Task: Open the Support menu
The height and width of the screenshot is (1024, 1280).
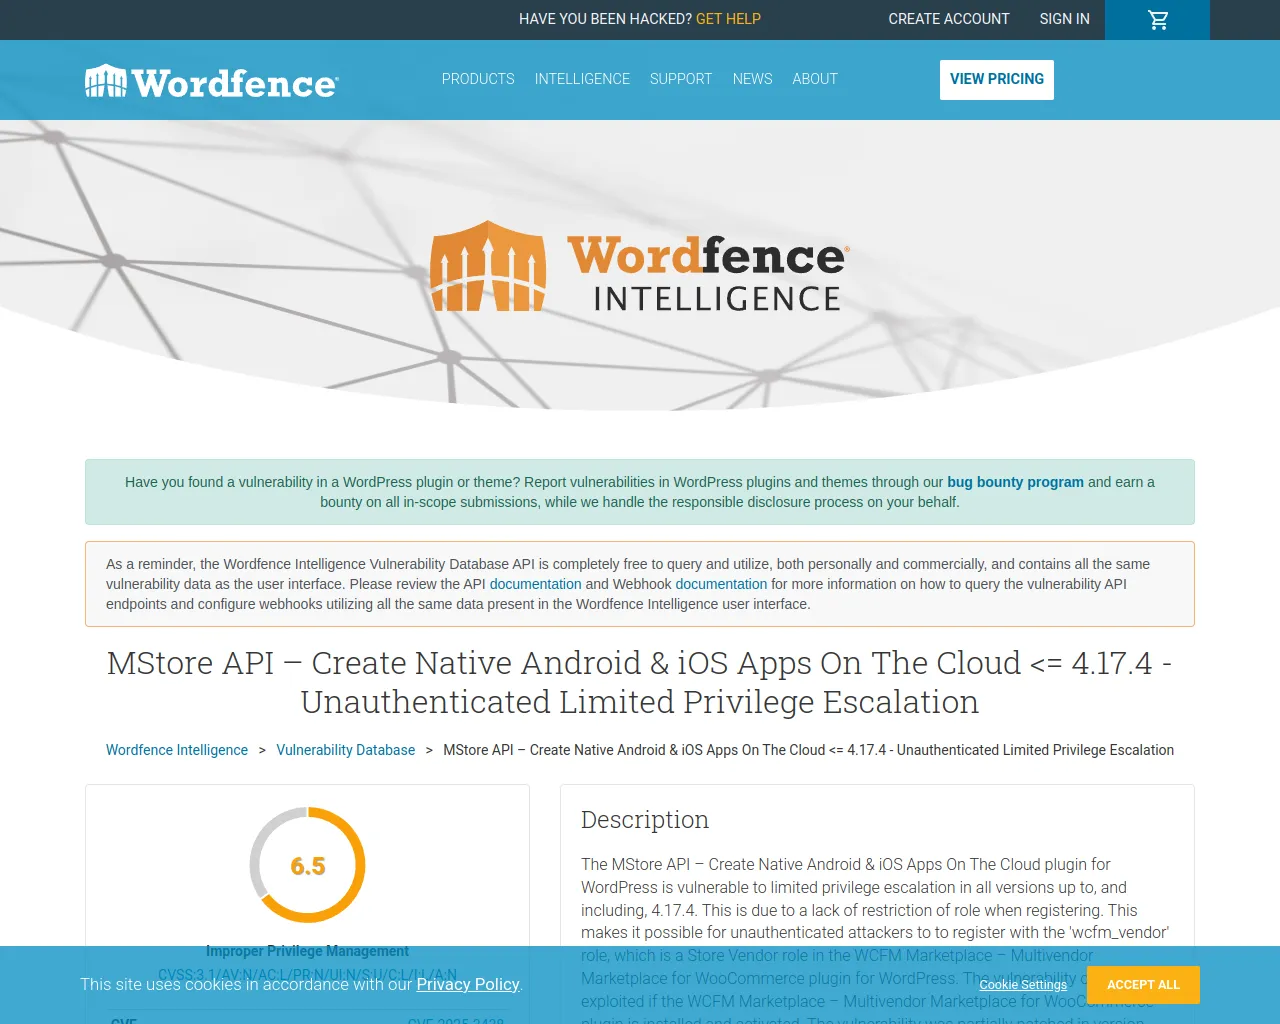Action: point(681,79)
